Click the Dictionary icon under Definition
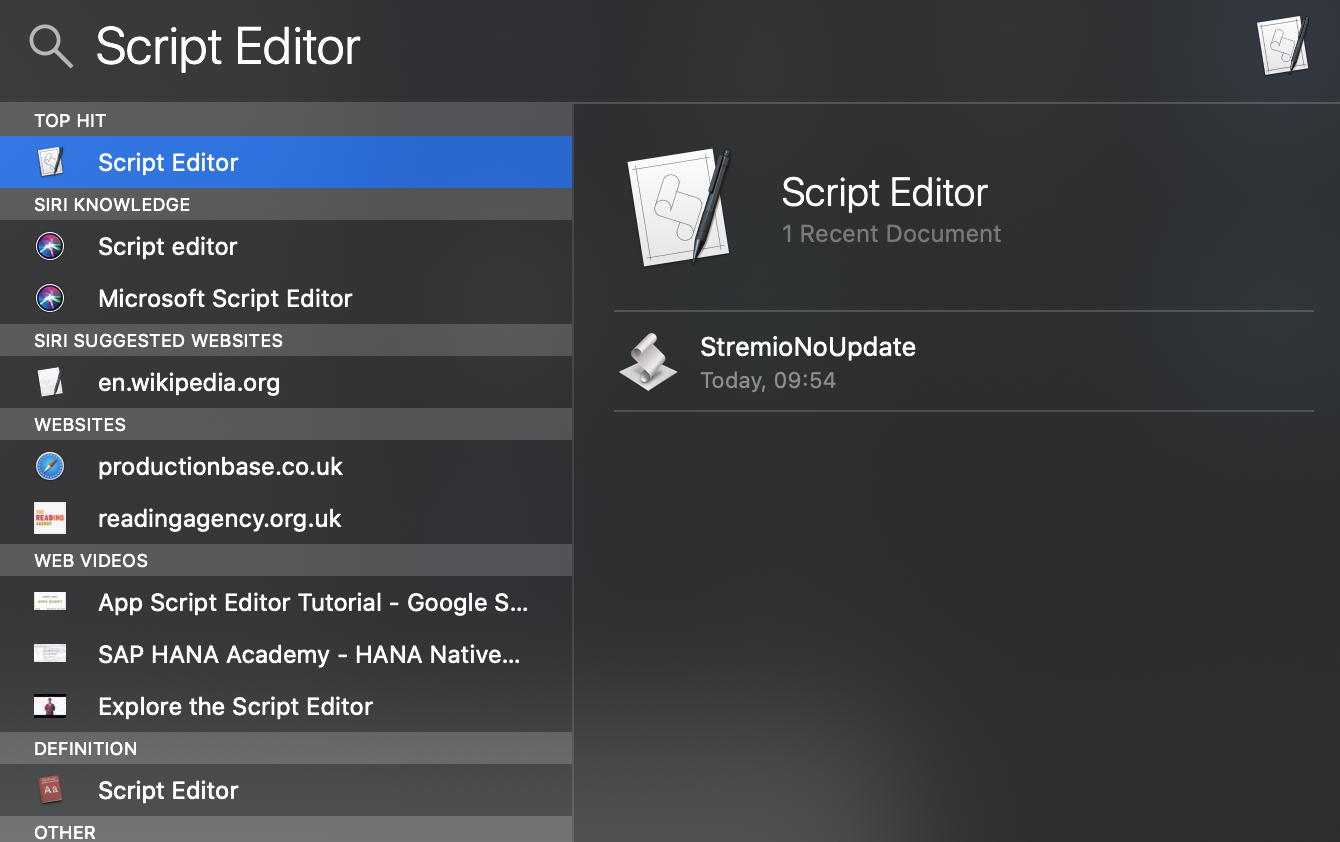Image resolution: width=1340 pixels, height=842 pixels. tap(50, 790)
